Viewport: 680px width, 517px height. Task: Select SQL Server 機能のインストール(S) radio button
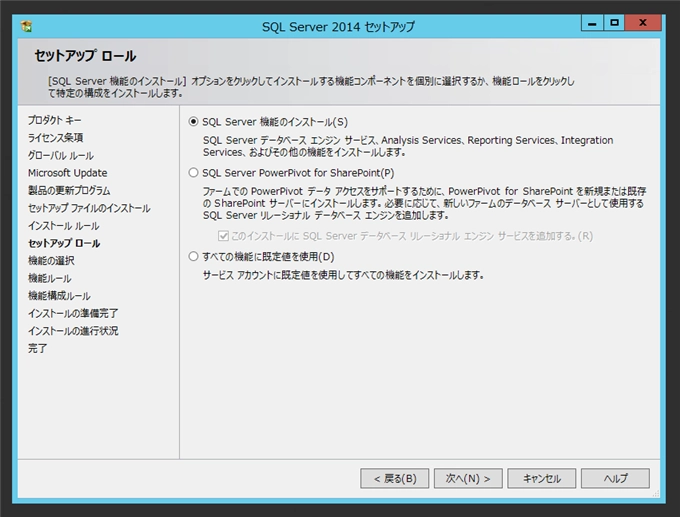[193, 122]
